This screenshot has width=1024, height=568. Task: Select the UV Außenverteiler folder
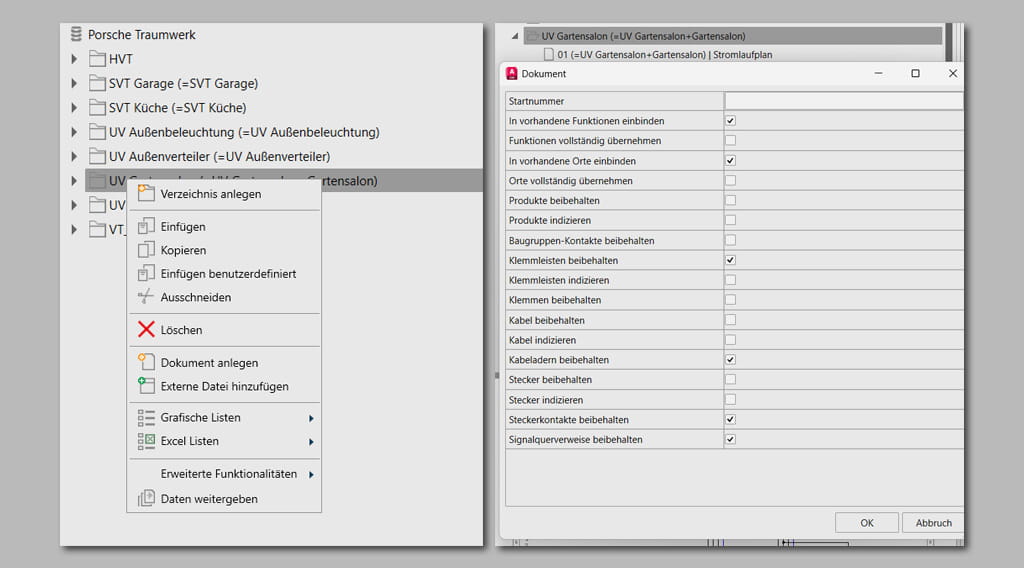click(219, 156)
